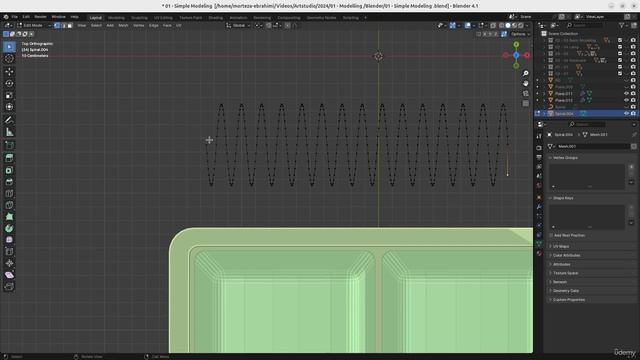Select the Scale tool

[x=9, y=95]
